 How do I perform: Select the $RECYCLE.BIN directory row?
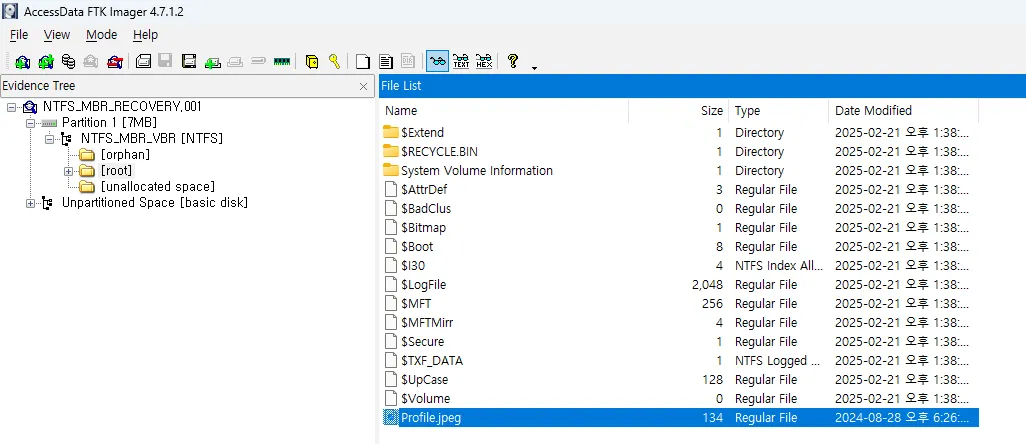click(679, 152)
